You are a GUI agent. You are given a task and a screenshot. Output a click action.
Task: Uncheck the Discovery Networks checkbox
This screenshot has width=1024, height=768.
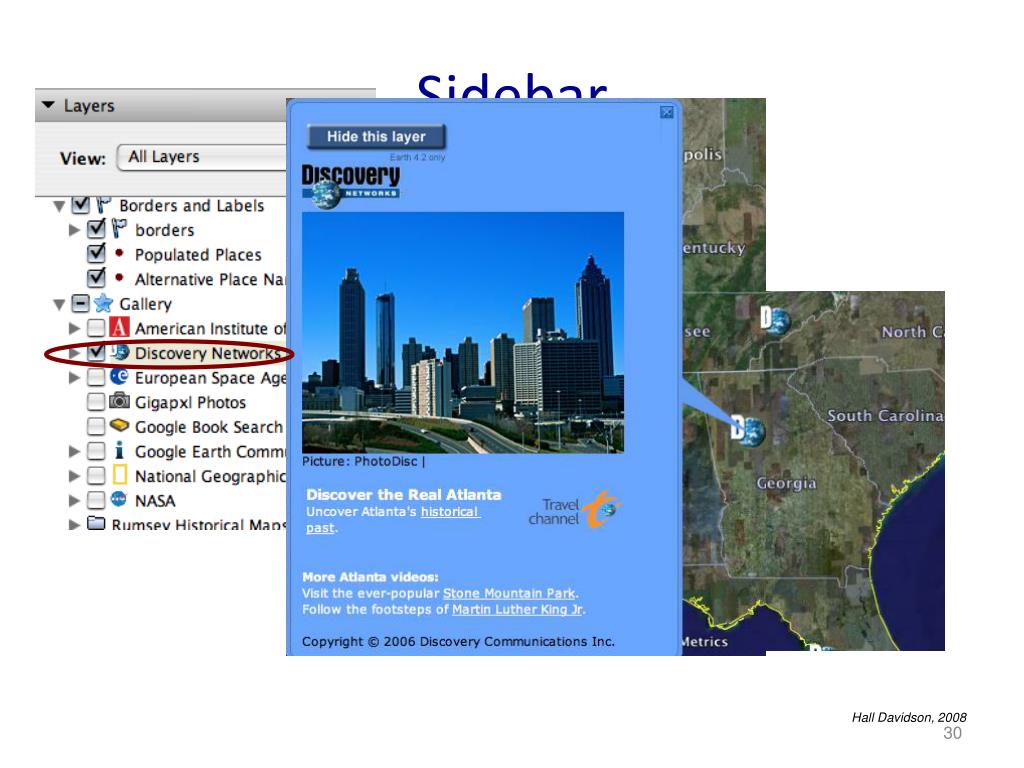point(96,352)
